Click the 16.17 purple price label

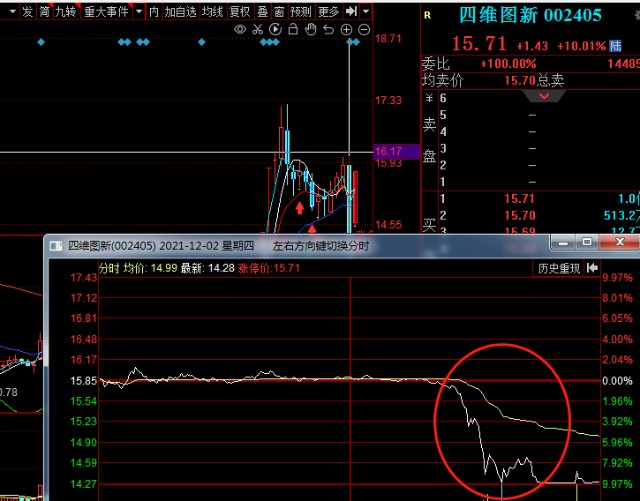tap(396, 151)
